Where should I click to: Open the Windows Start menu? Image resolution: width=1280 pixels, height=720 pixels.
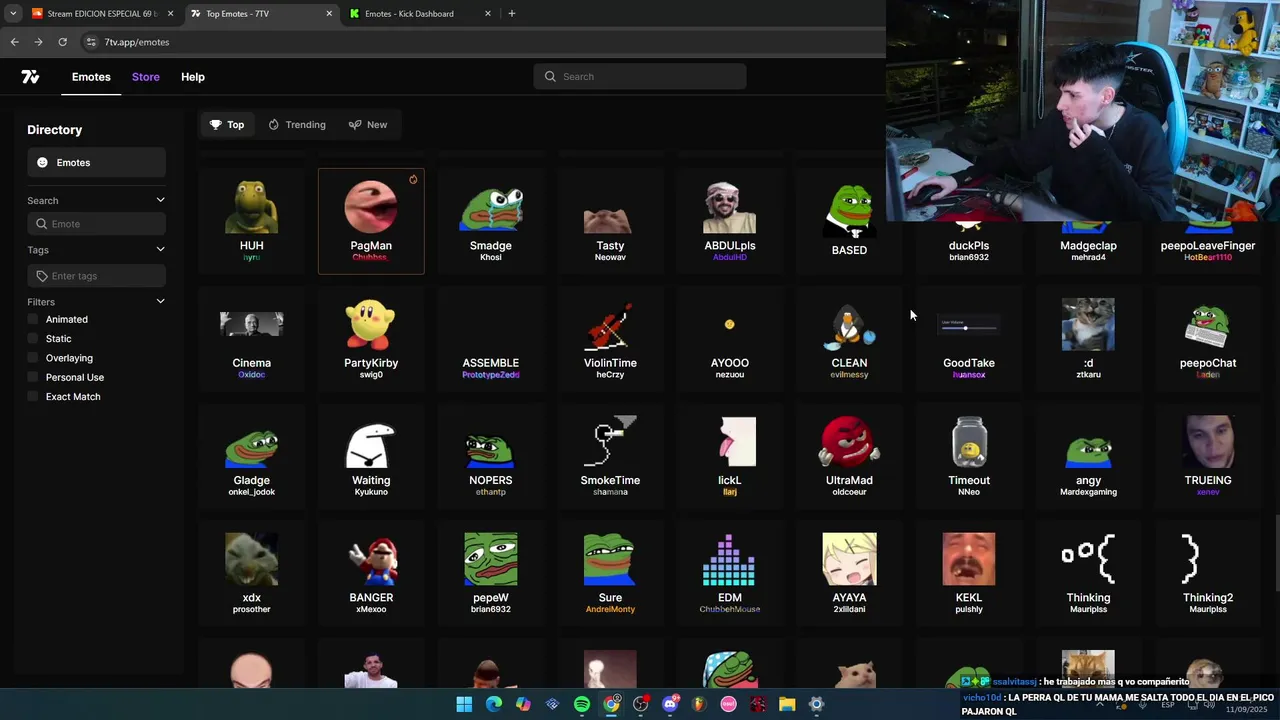tap(464, 705)
